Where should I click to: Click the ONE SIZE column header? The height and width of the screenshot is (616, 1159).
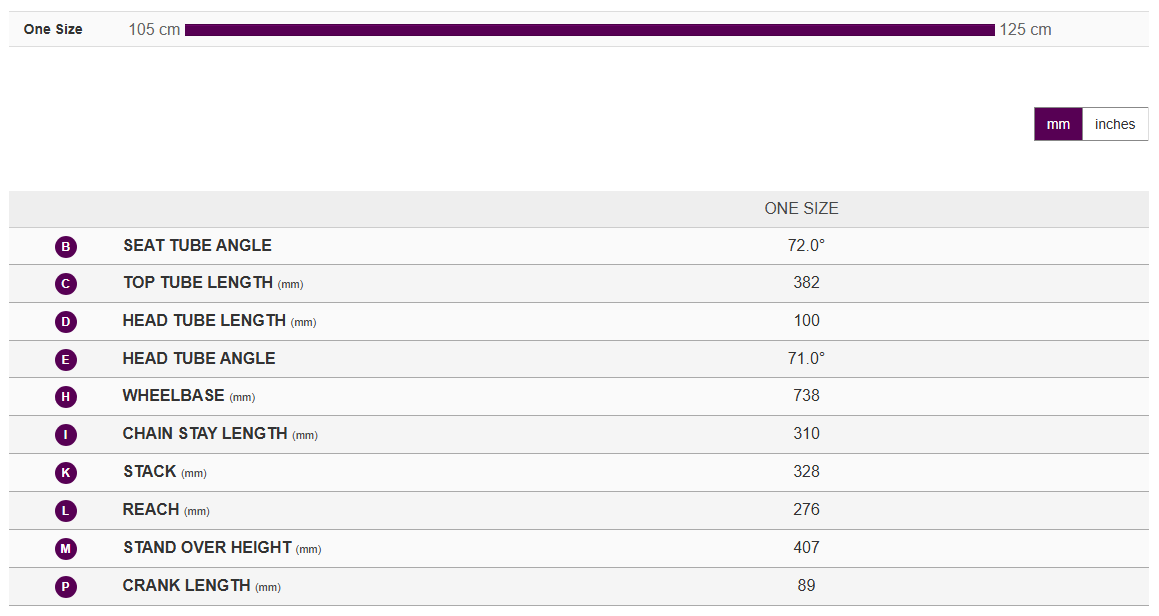[801, 209]
